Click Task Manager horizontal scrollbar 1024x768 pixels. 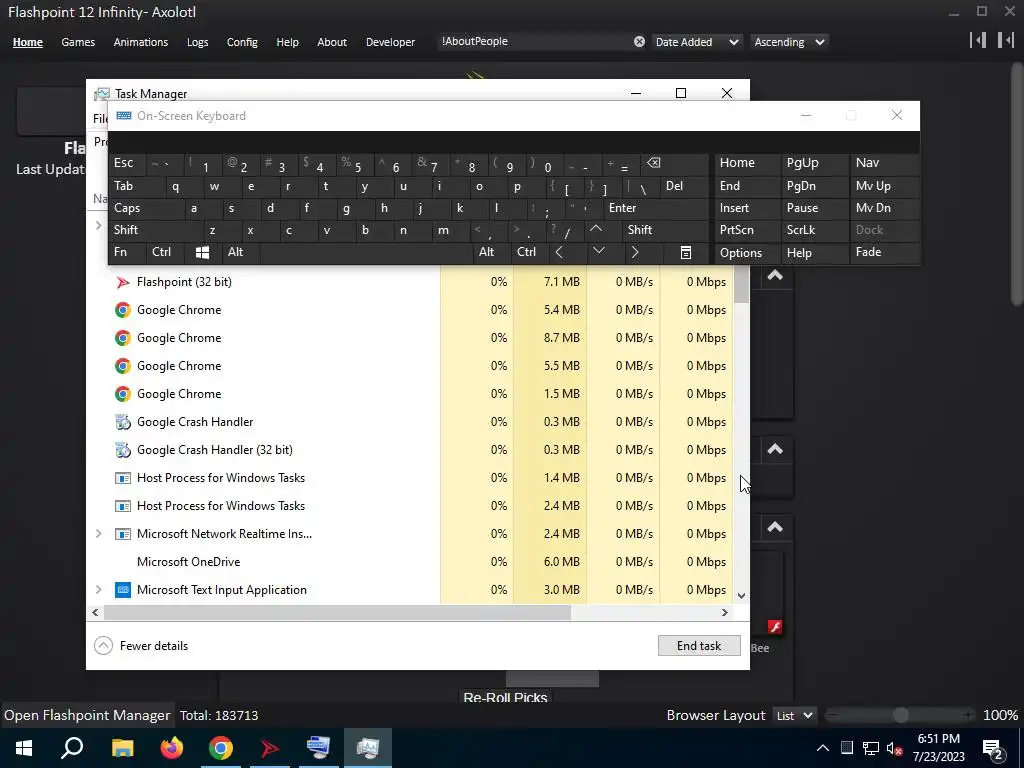[x=337, y=613]
